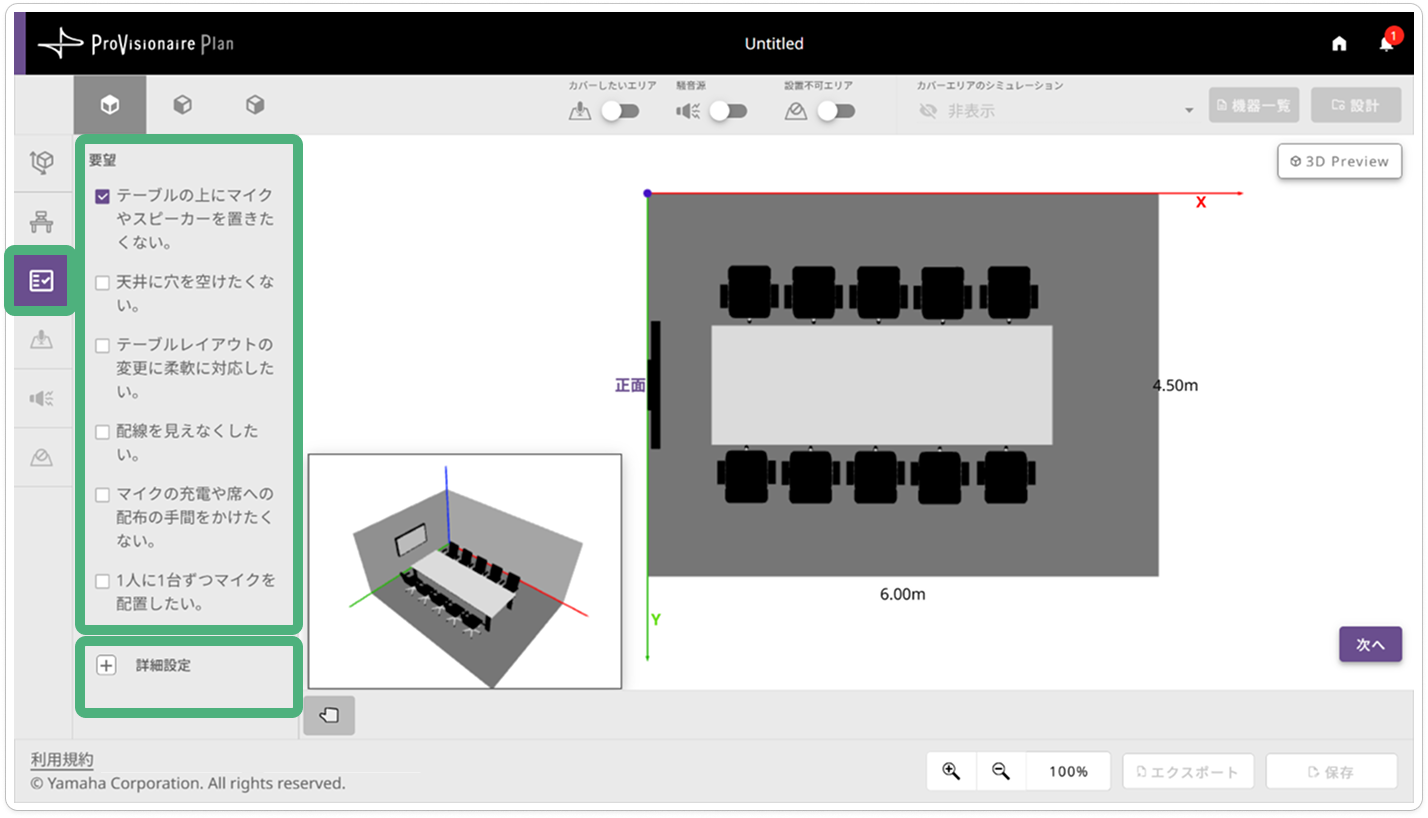Select the conference table in floor plan
1428x818 pixels.
881,385
